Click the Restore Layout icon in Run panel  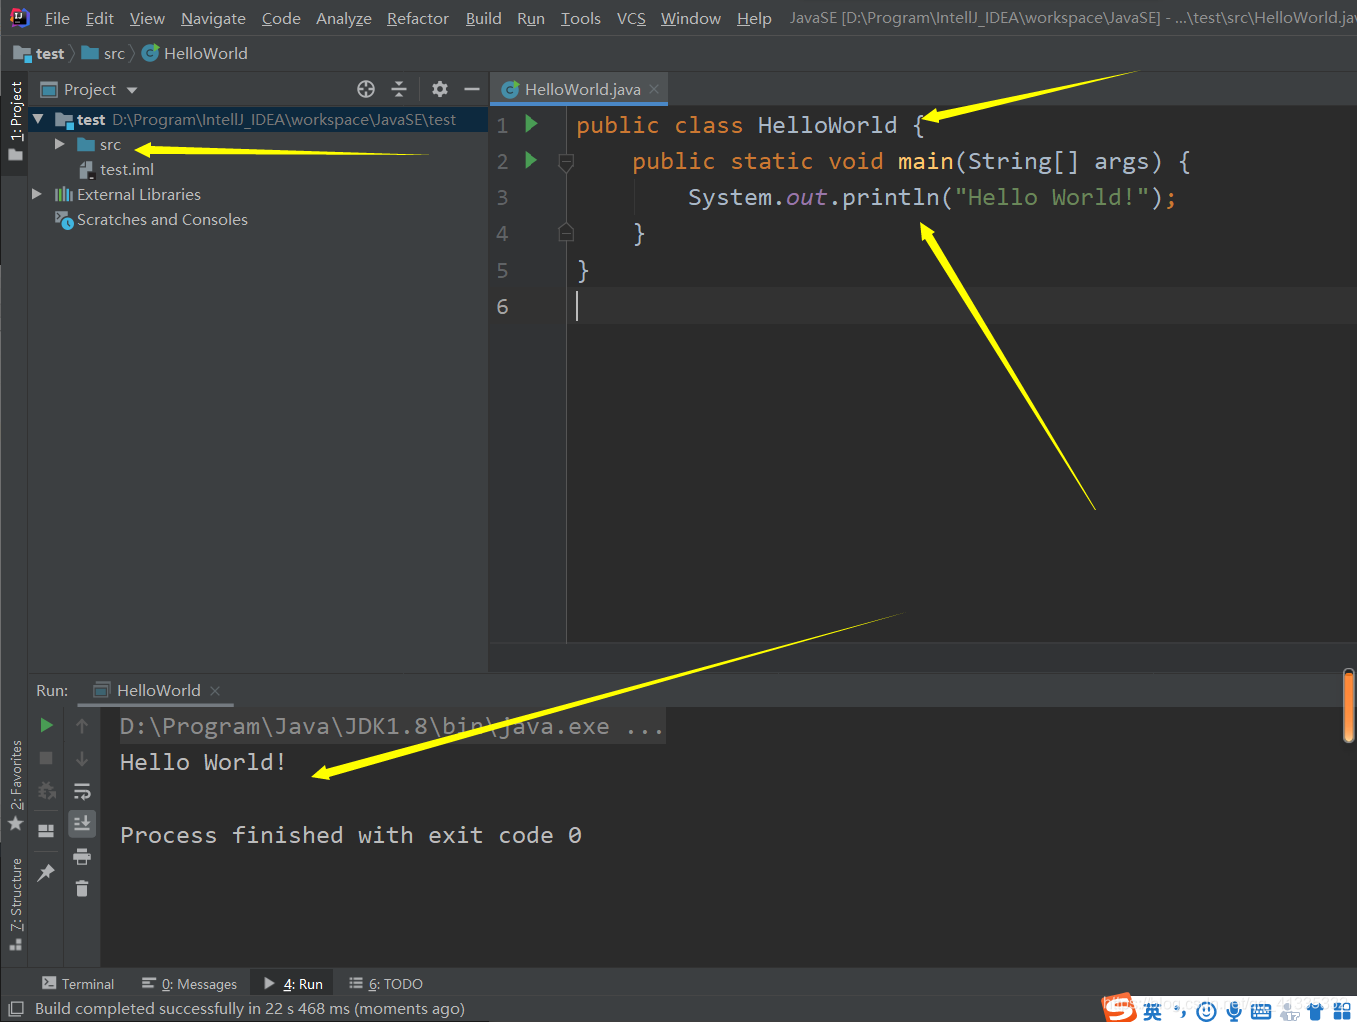click(46, 830)
